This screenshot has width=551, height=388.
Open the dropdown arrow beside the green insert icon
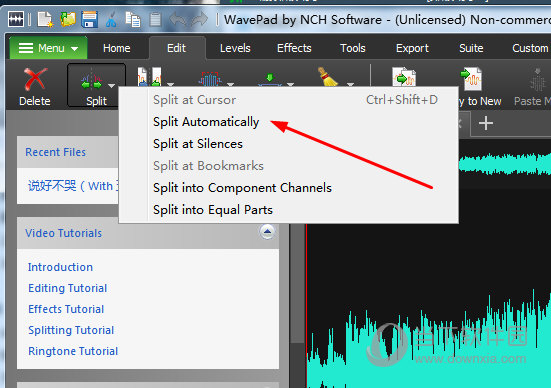290,84
